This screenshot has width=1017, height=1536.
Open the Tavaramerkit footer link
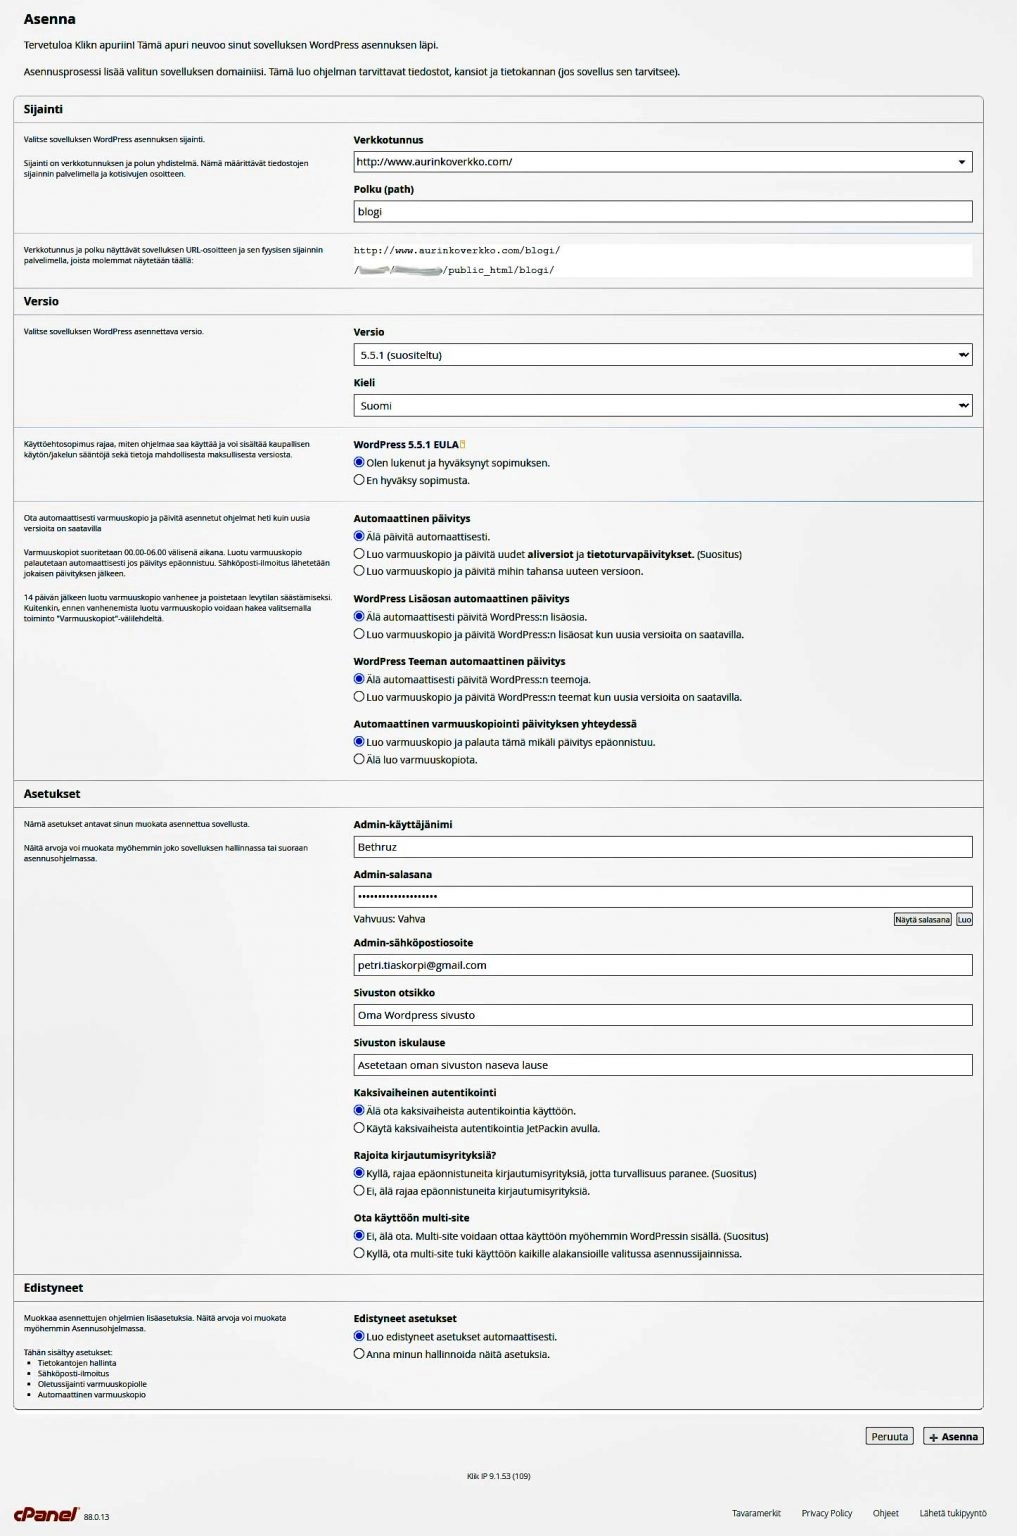coord(756,1513)
